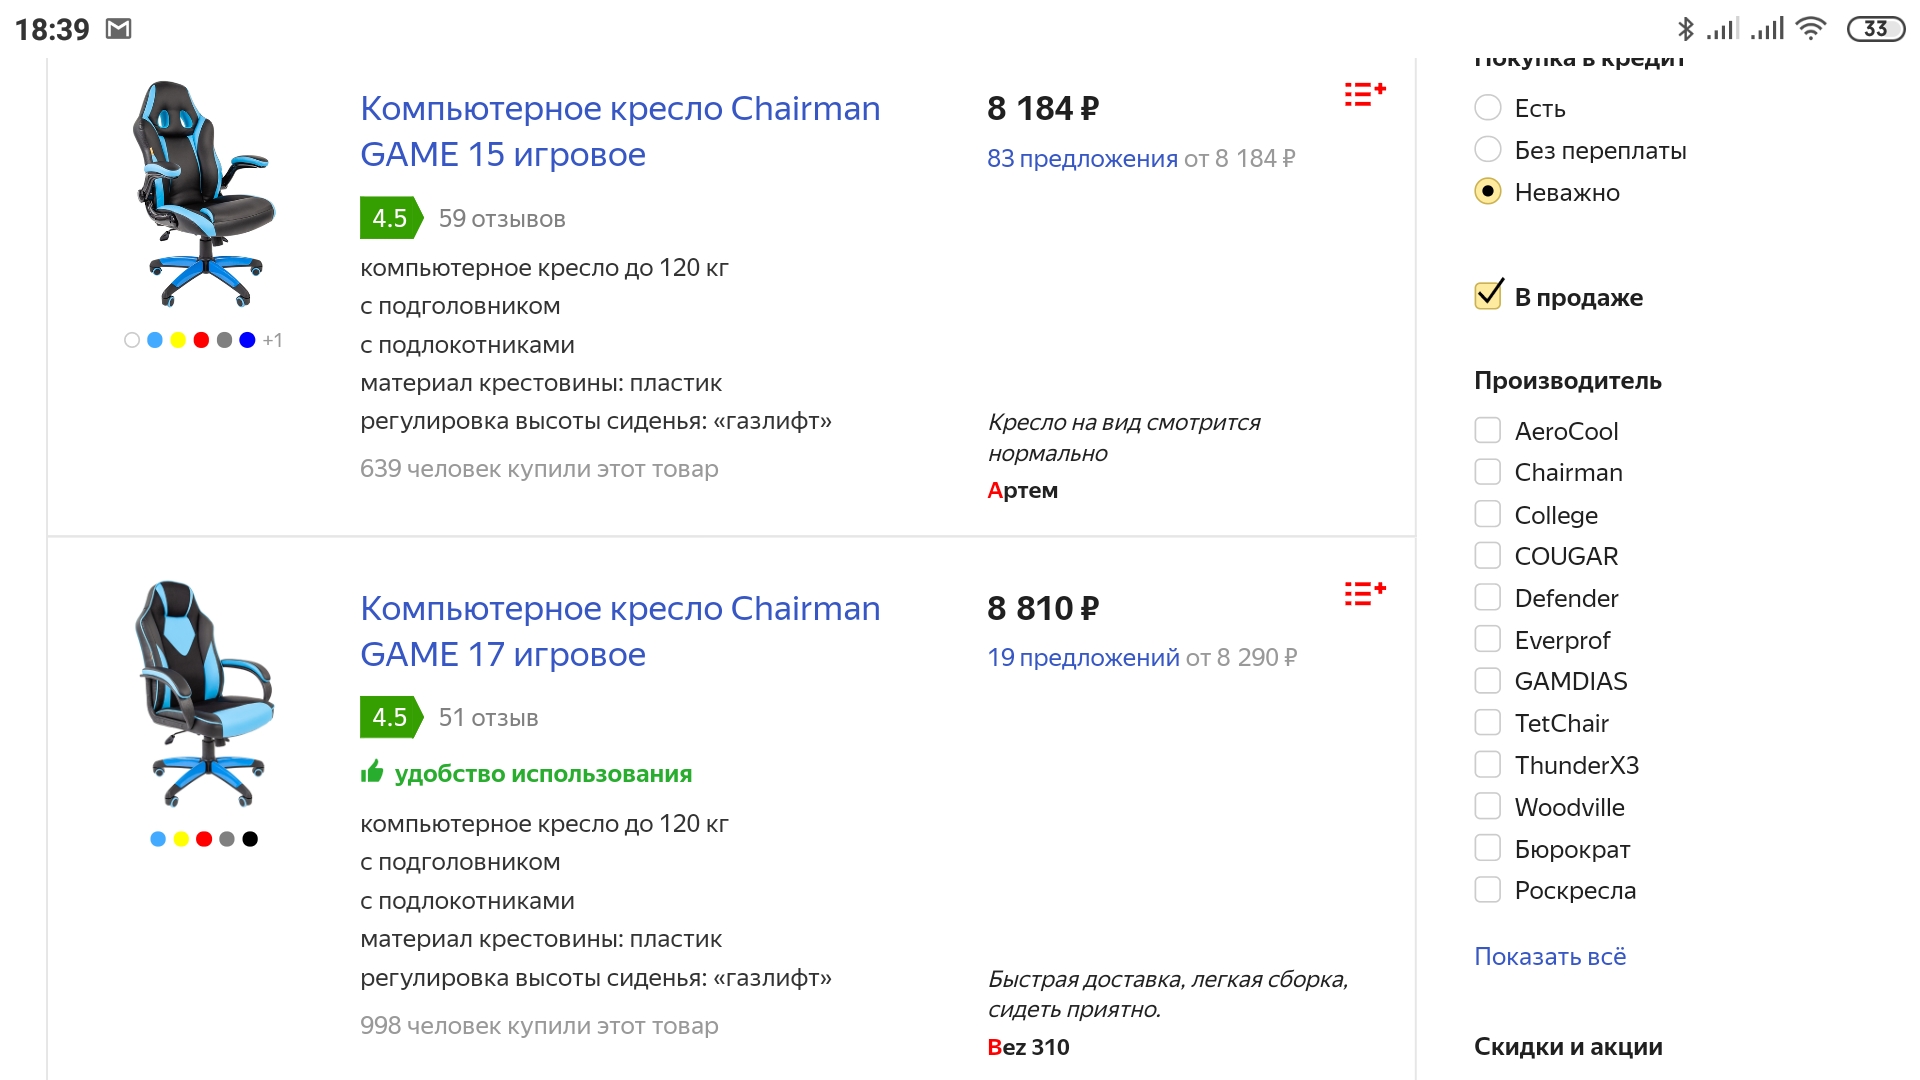1920x1080 pixels.
Task: Pick the red color swatch for GAME 15
Action: 201,340
